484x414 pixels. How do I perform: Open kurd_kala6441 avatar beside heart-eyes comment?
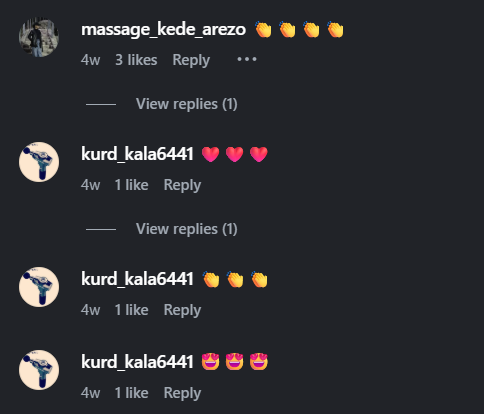[39, 370]
